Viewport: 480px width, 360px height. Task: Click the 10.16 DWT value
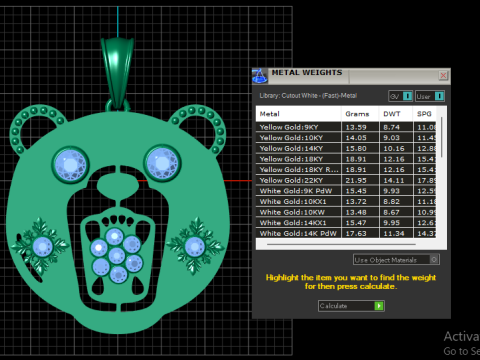[394, 149]
